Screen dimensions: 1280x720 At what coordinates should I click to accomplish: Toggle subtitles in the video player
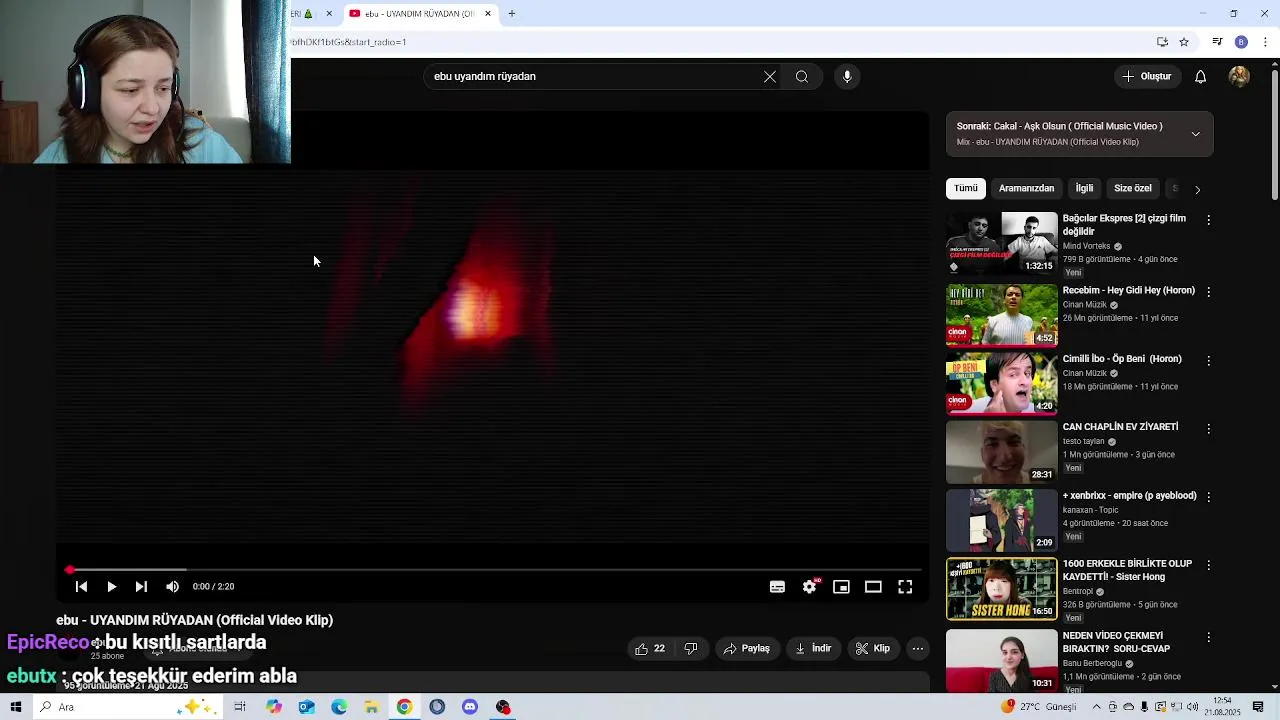(x=777, y=587)
